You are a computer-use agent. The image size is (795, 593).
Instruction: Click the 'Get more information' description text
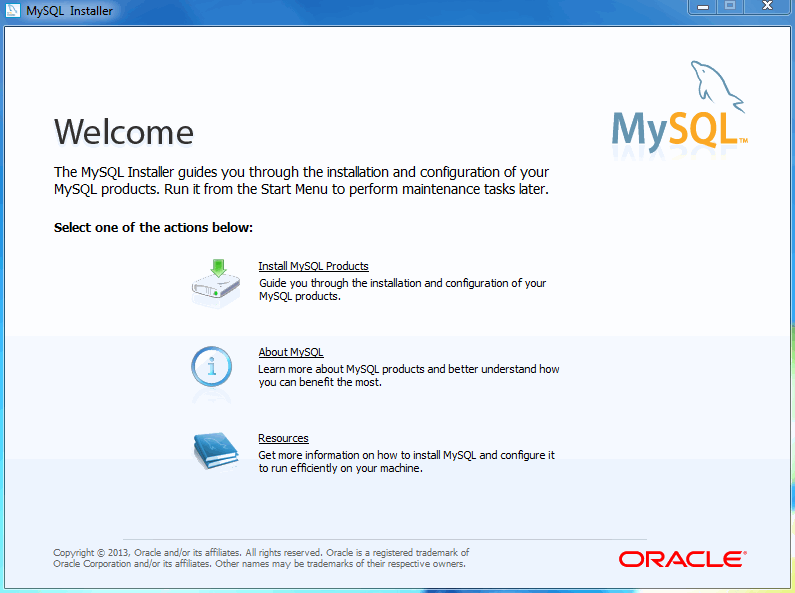[406, 461]
